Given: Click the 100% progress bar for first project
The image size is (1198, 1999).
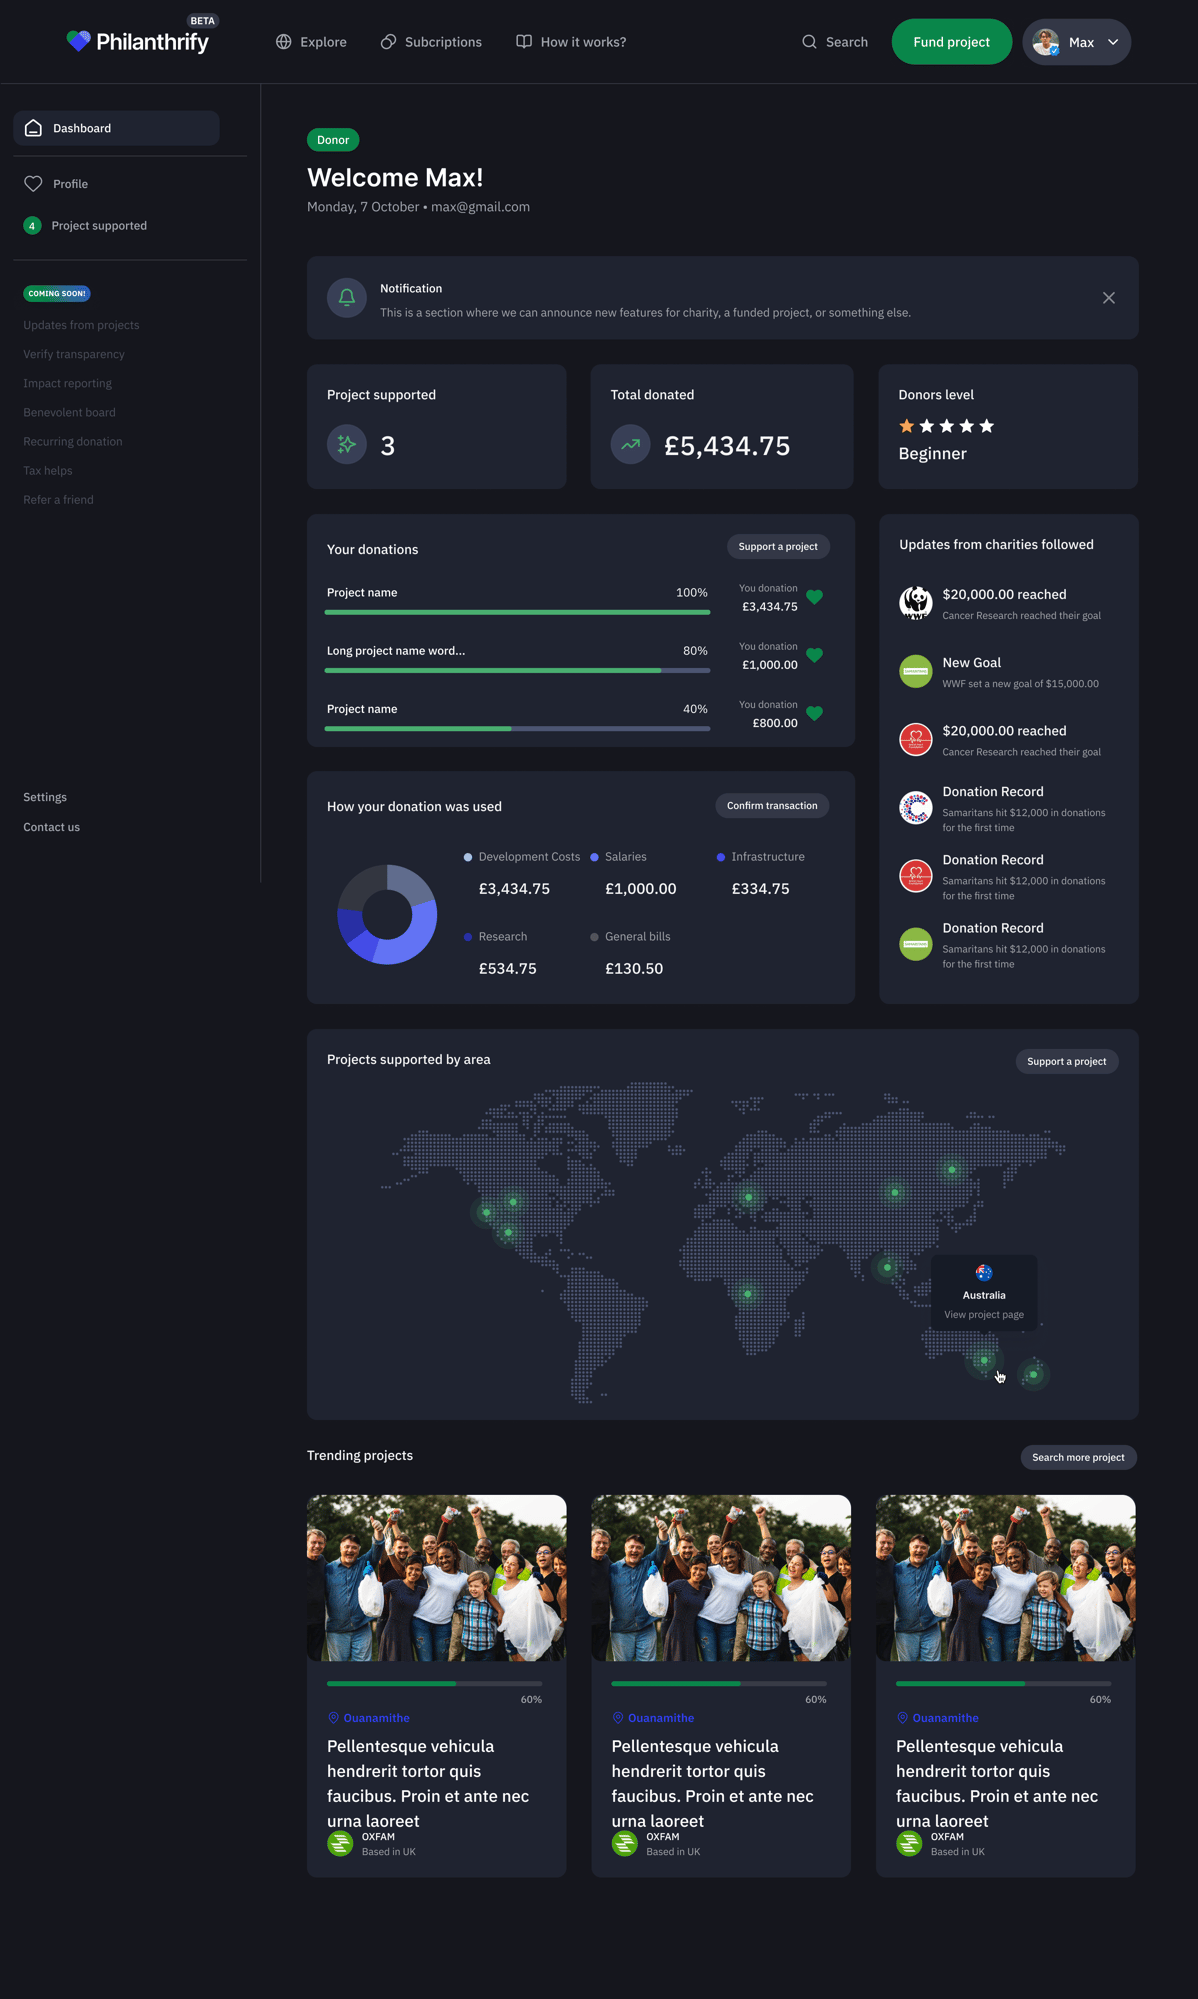Looking at the screenshot, I should coord(517,612).
